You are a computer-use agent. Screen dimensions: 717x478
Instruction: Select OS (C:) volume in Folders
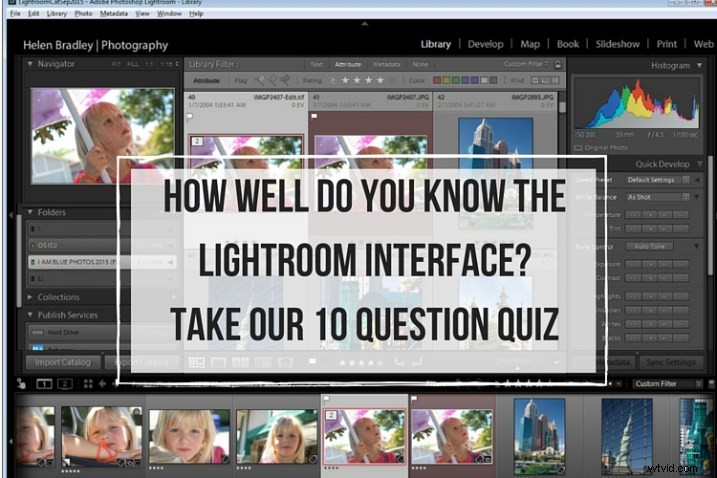point(102,246)
